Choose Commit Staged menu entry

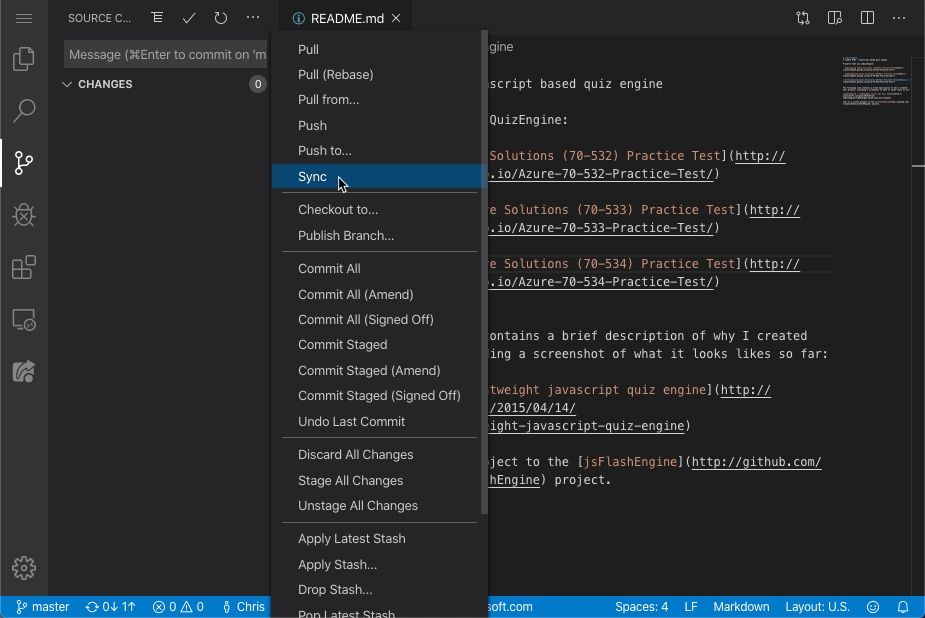point(379,345)
